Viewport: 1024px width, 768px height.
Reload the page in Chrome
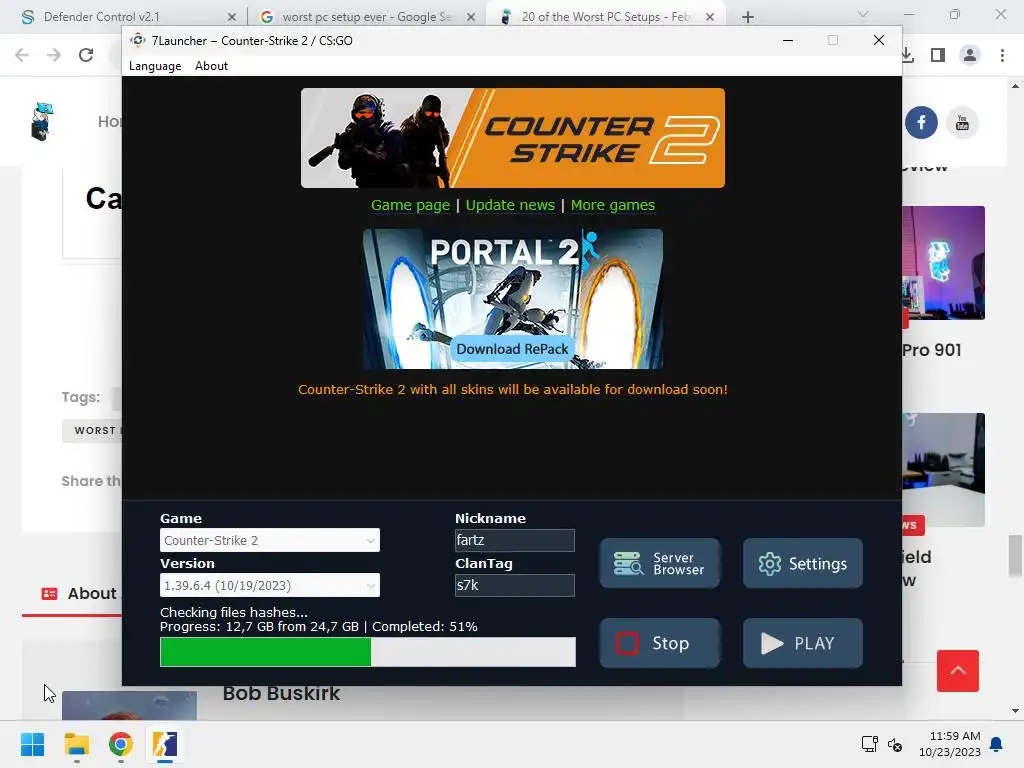click(86, 55)
